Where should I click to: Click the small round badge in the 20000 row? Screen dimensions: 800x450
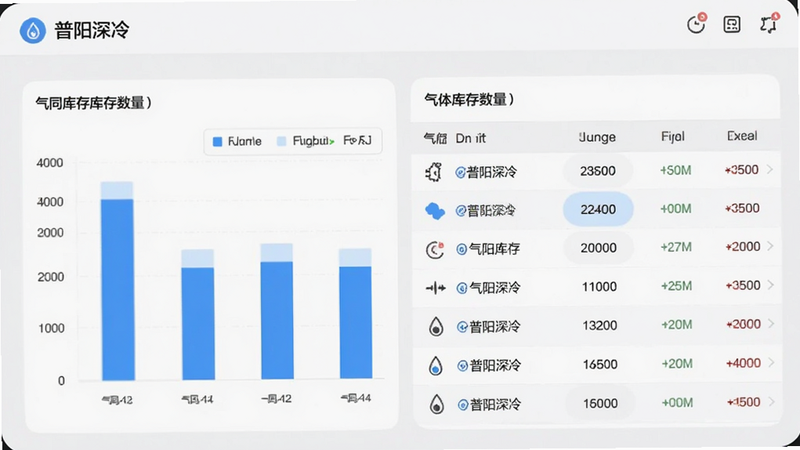point(461,249)
